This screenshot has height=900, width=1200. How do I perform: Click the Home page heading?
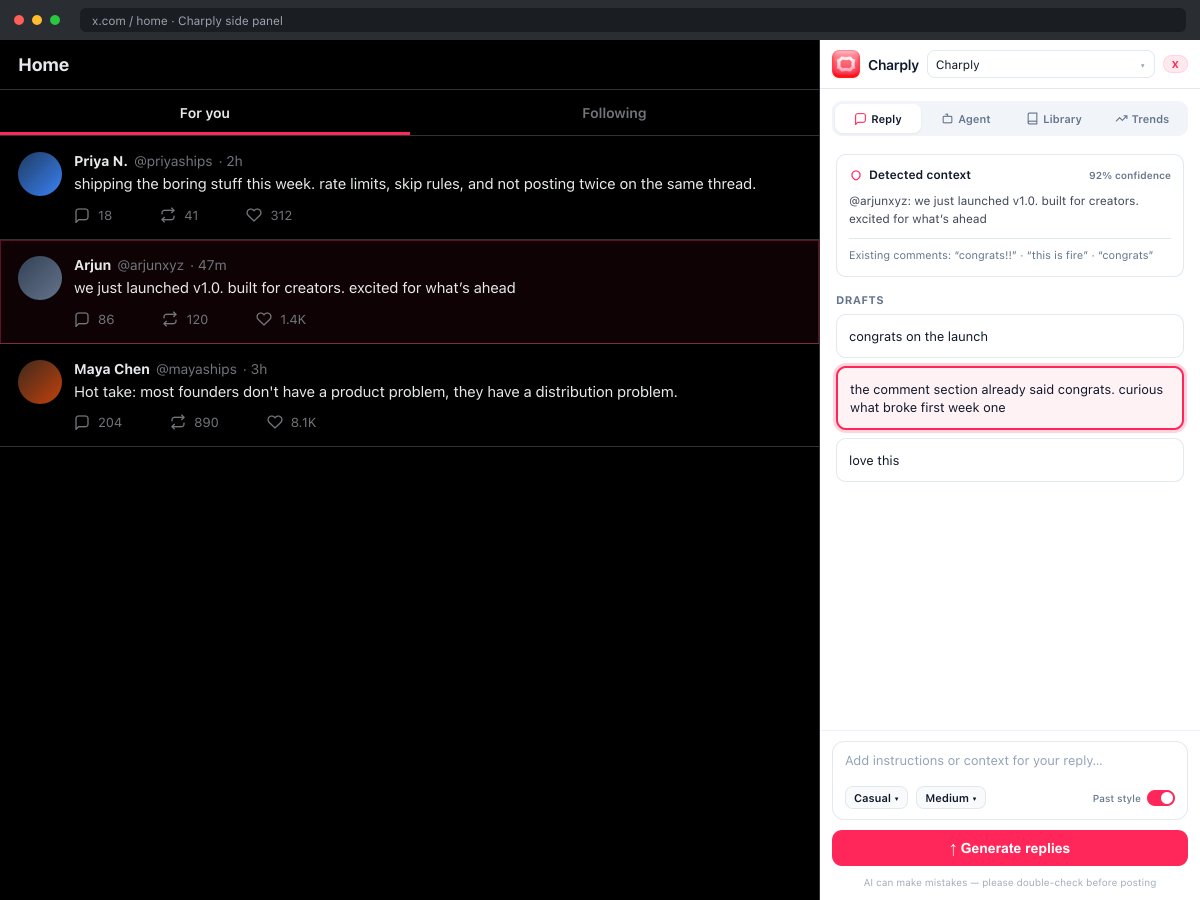44,65
